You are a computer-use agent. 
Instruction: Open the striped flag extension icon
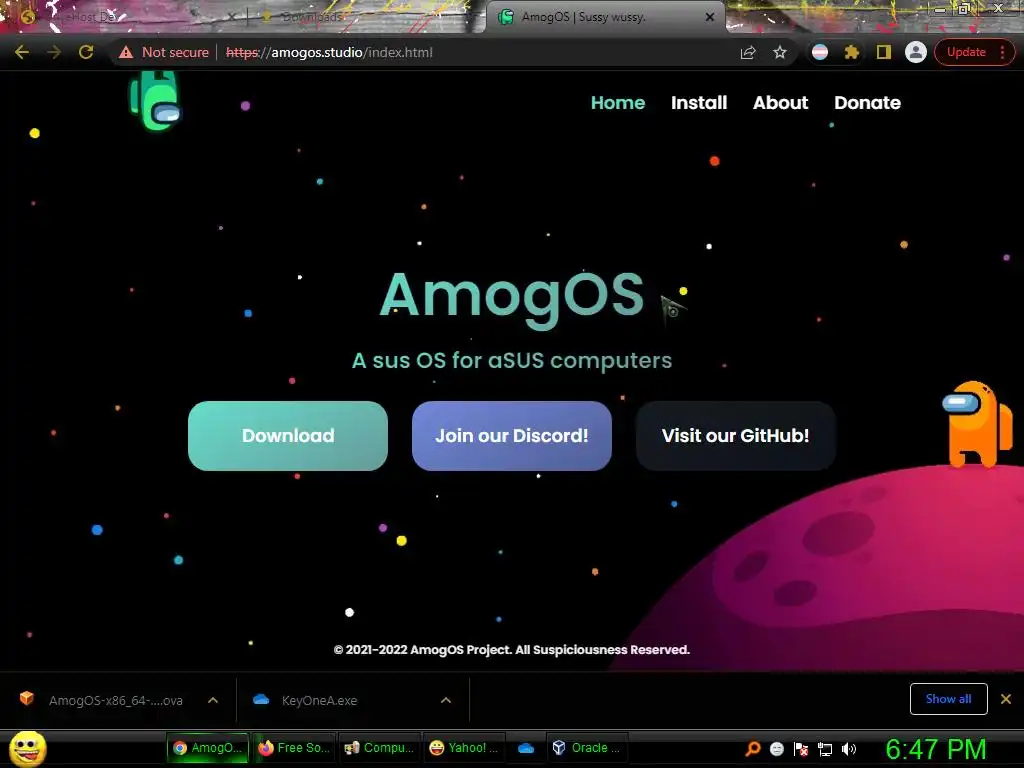(x=820, y=52)
